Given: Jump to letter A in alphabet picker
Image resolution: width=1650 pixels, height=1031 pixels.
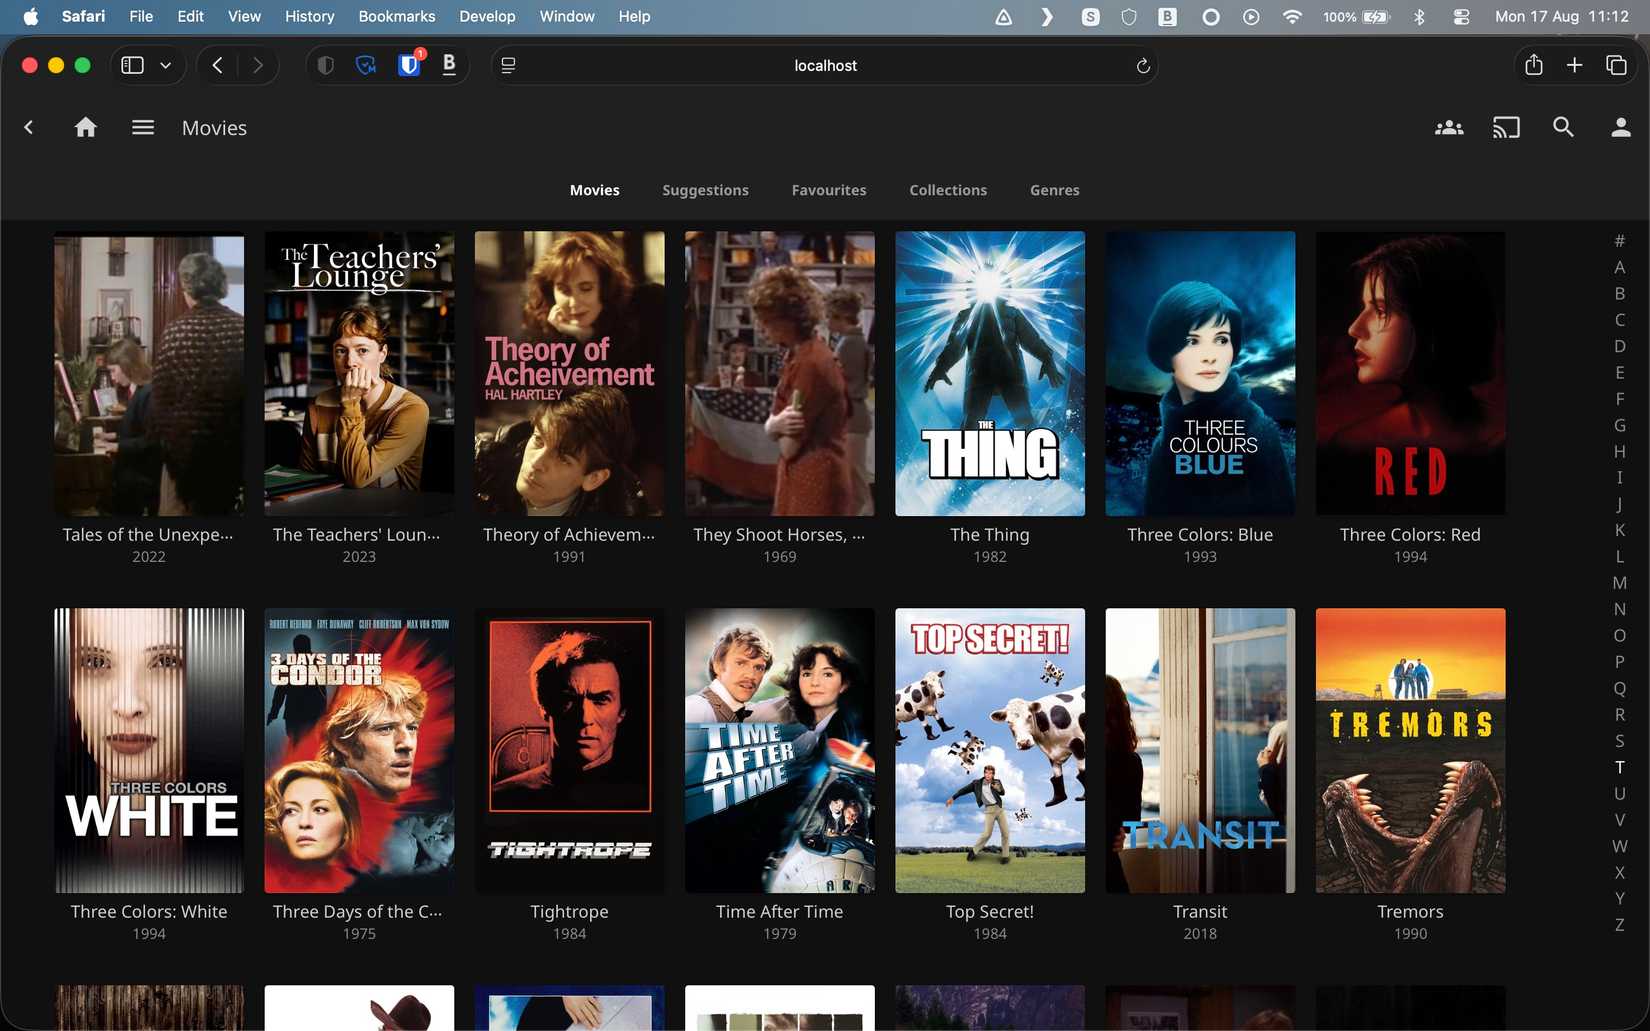Looking at the screenshot, I should pos(1620,267).
